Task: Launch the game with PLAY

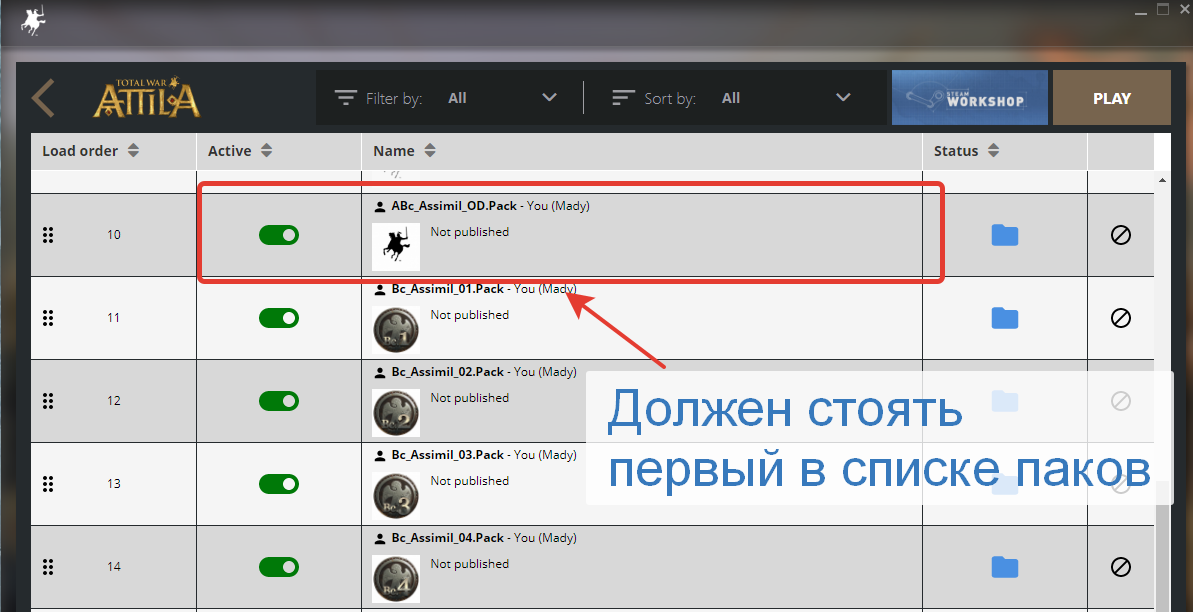Action: (x=1112, y=97)
